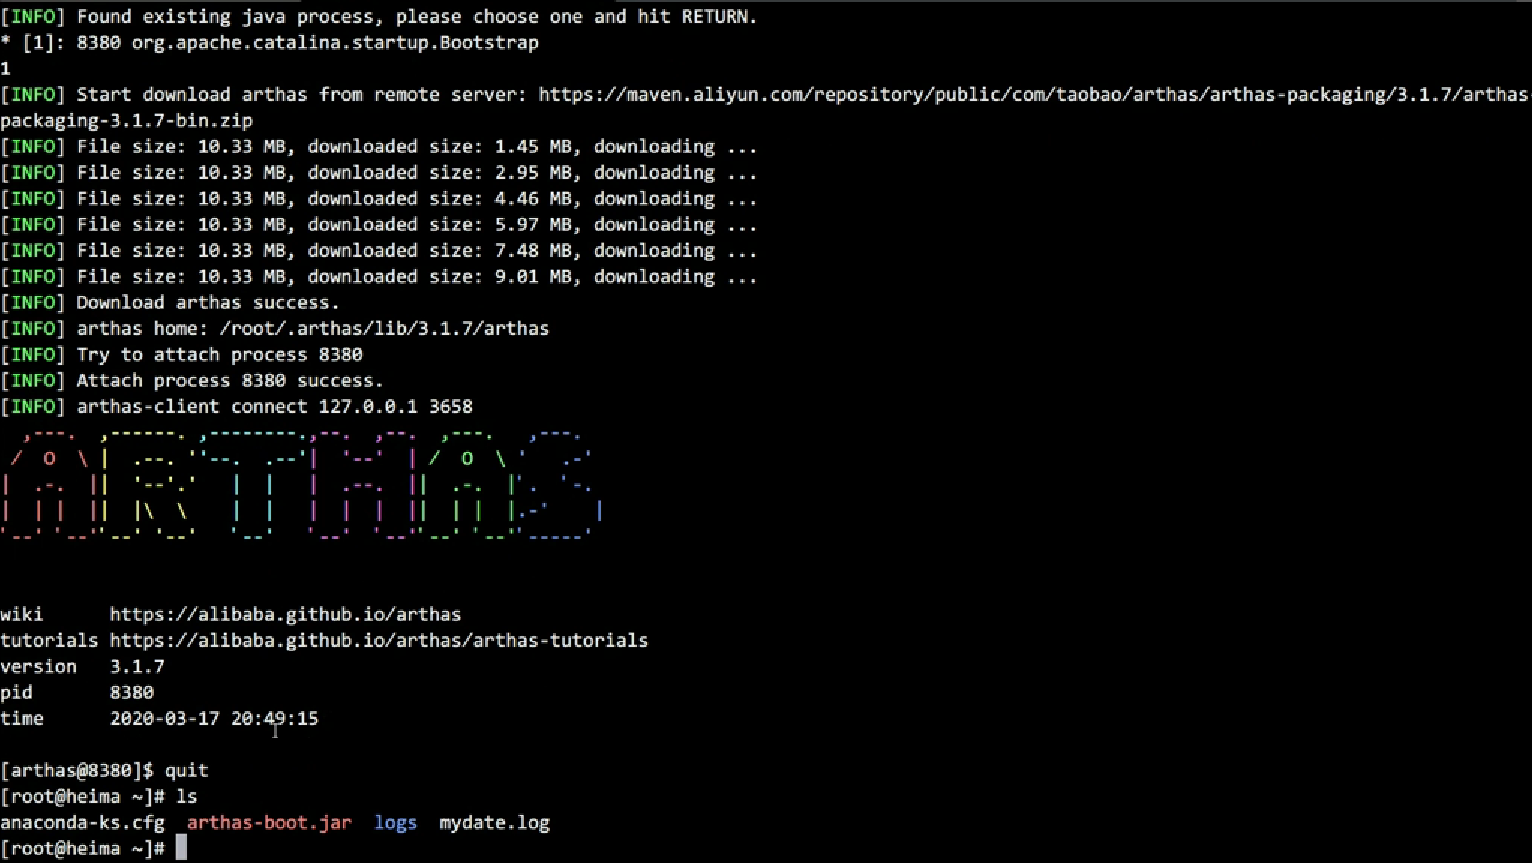1532x863 pixels.
Task: Click the arthas home path /root/.arthas/lib/3.1.7/arthas
Action: click(x=384, y=328)
